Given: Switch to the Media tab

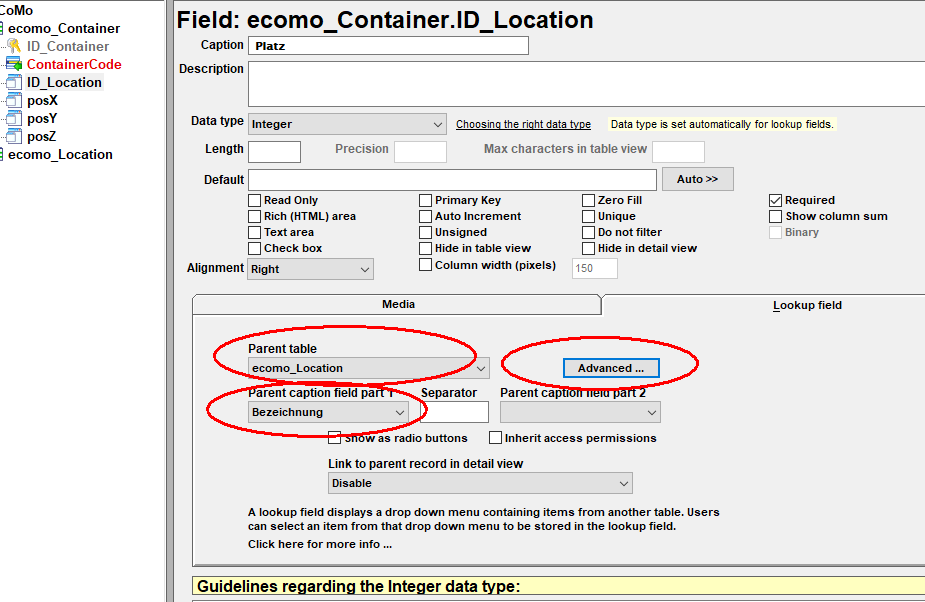Looking at the screenshot, I should tap(398, 304).
